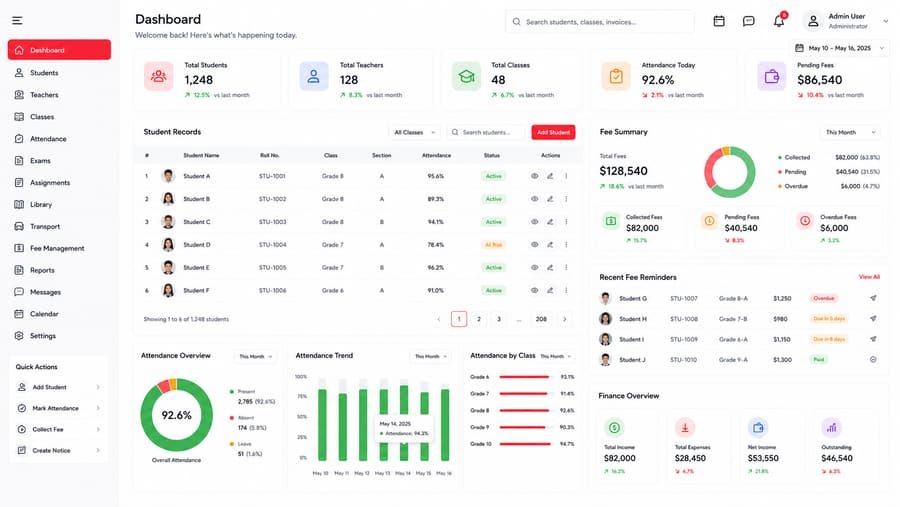The width and height of the screenshot is (900, 507).
Task: Click the Pending Fees wallet icon
Action: (771, 76)
